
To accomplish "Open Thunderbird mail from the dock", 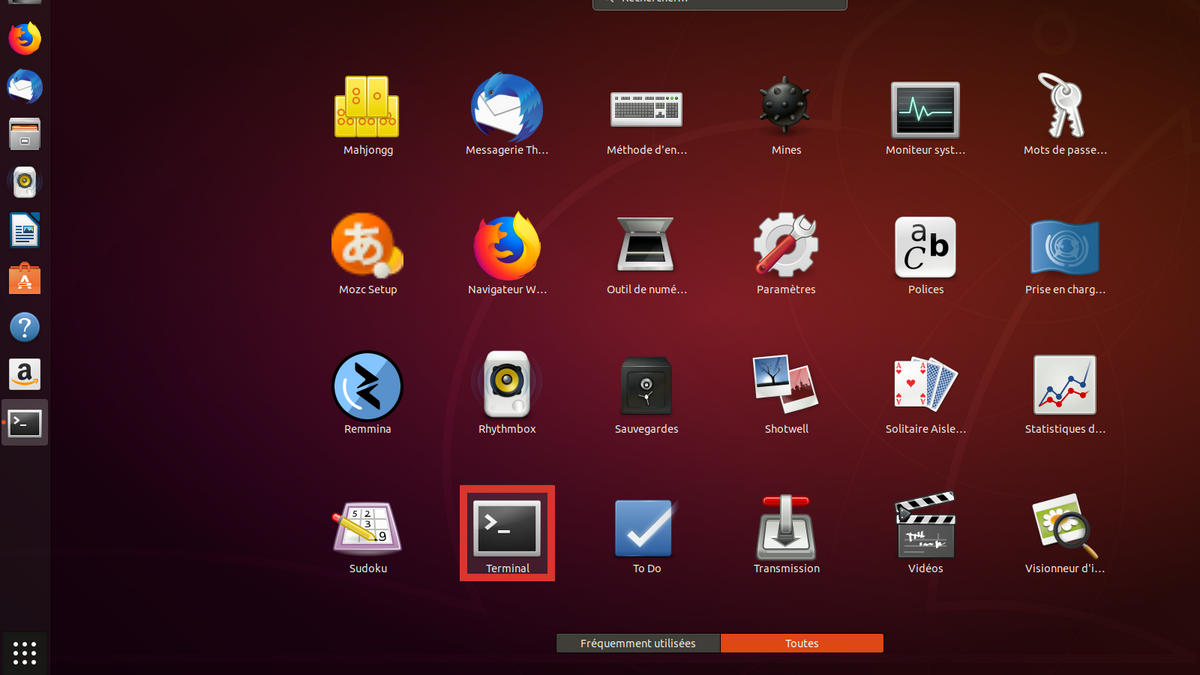I will pos(25,87).
